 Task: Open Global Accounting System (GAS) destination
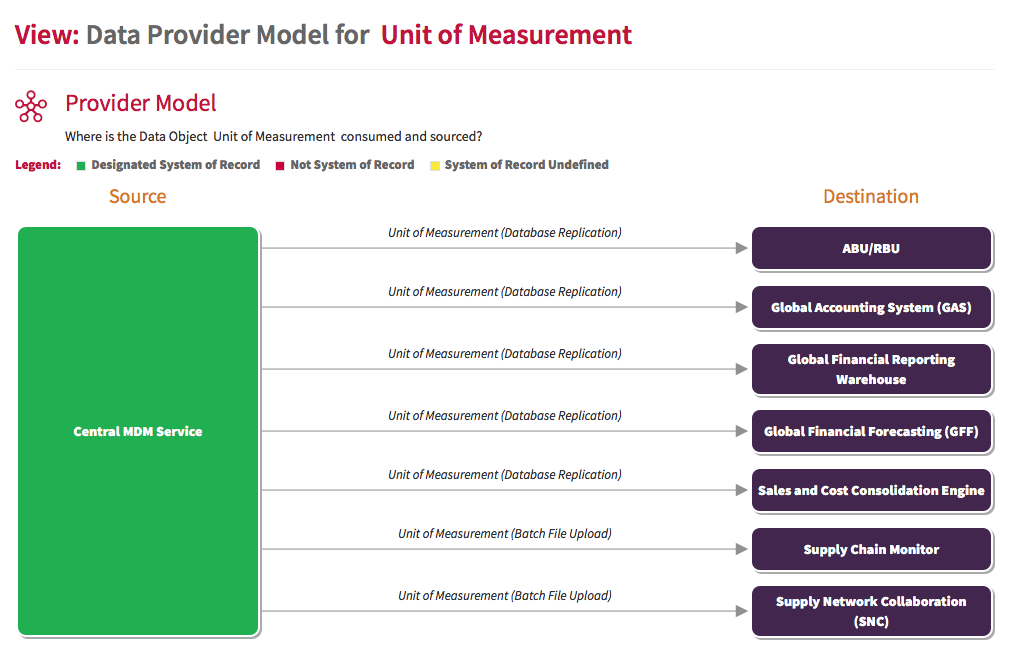tap(871, 307)
